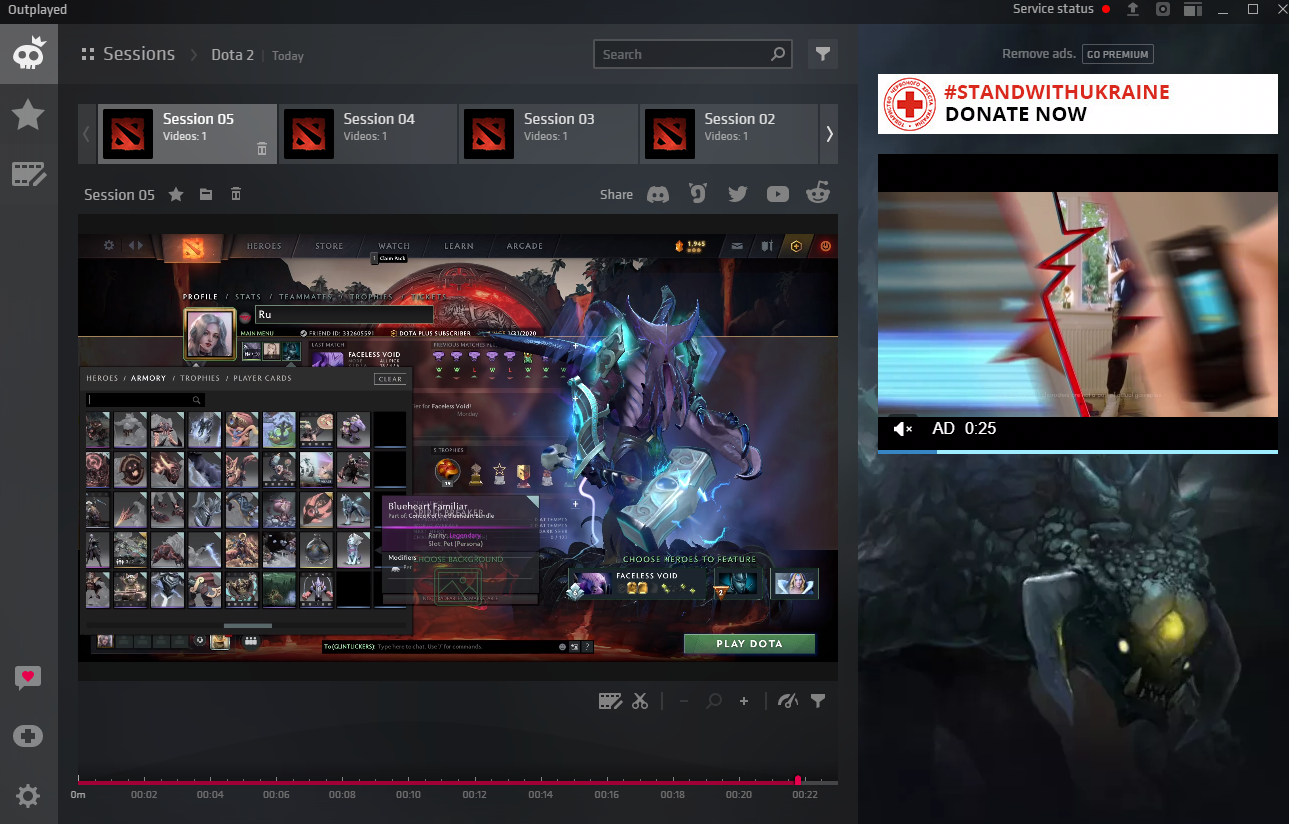Toggle the recording indicator in the title bar
The width and height of the screenshot is (1289, 824).
tap(1162, 9)
